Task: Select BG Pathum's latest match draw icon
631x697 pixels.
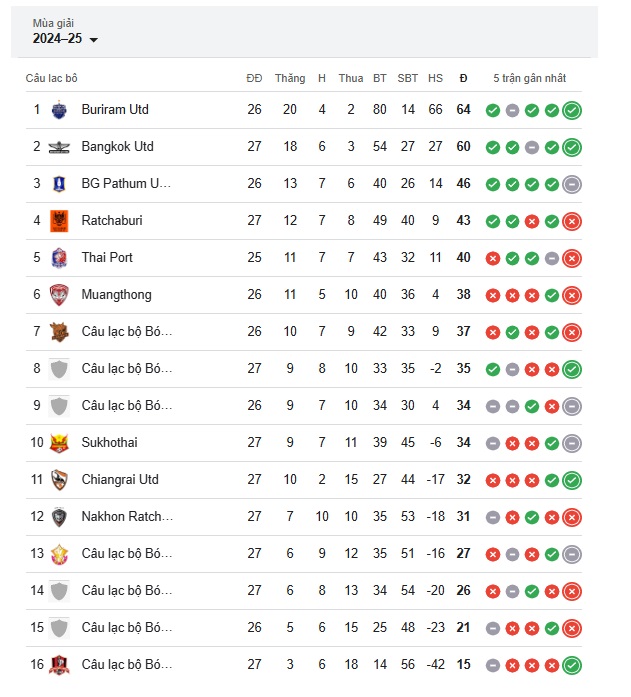Action: click(572, 184)
